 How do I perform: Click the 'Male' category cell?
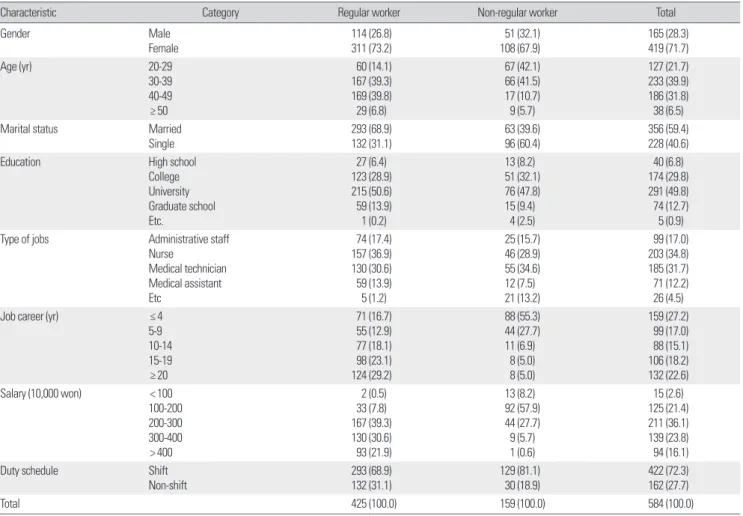159,33
